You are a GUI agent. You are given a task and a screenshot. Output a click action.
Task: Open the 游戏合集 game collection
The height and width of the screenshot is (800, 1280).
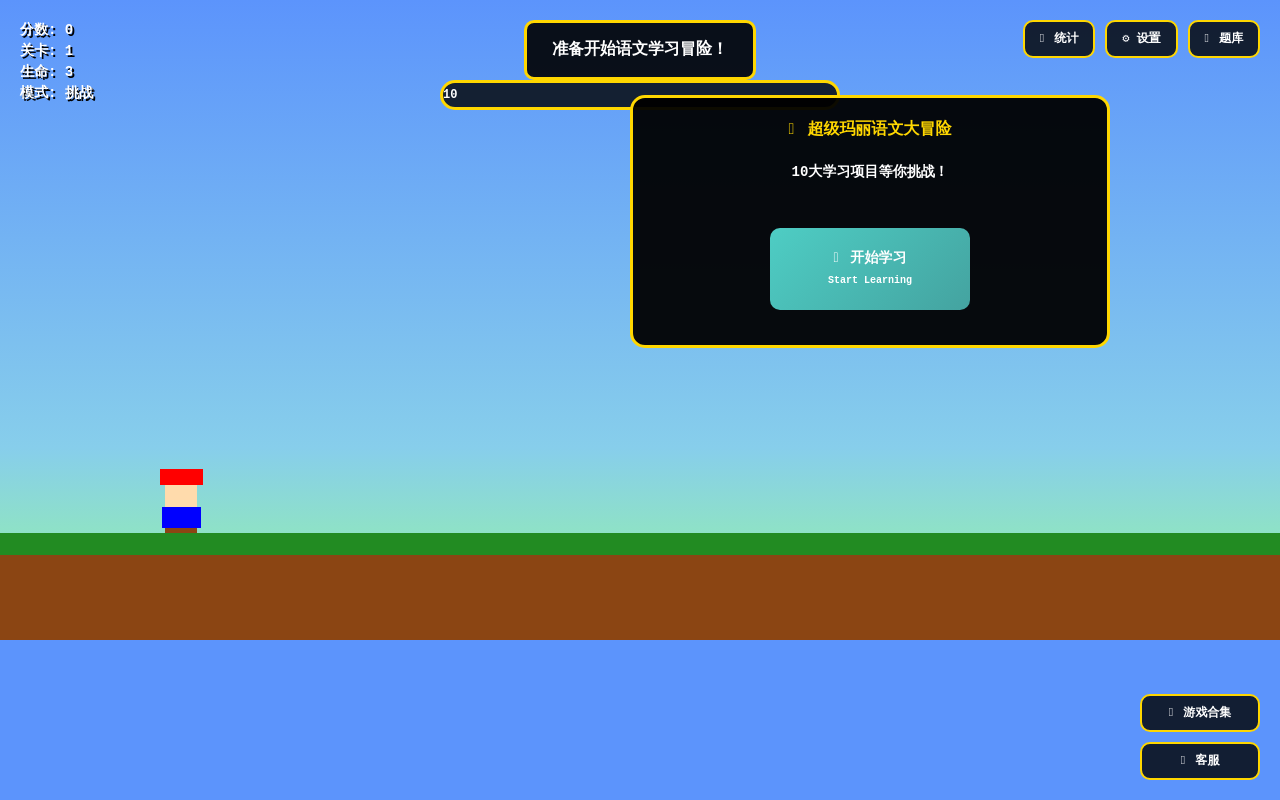pos(1199,713)
